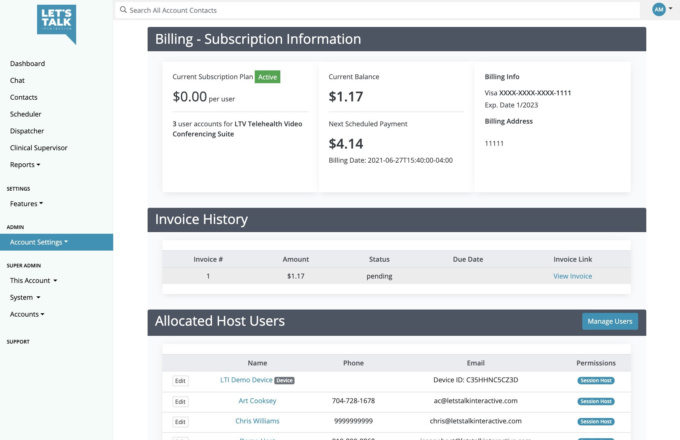680x440 pixels.
Task: Collapse the Account Settings menu
Action: pyautogui.click(x=39, y=242)
